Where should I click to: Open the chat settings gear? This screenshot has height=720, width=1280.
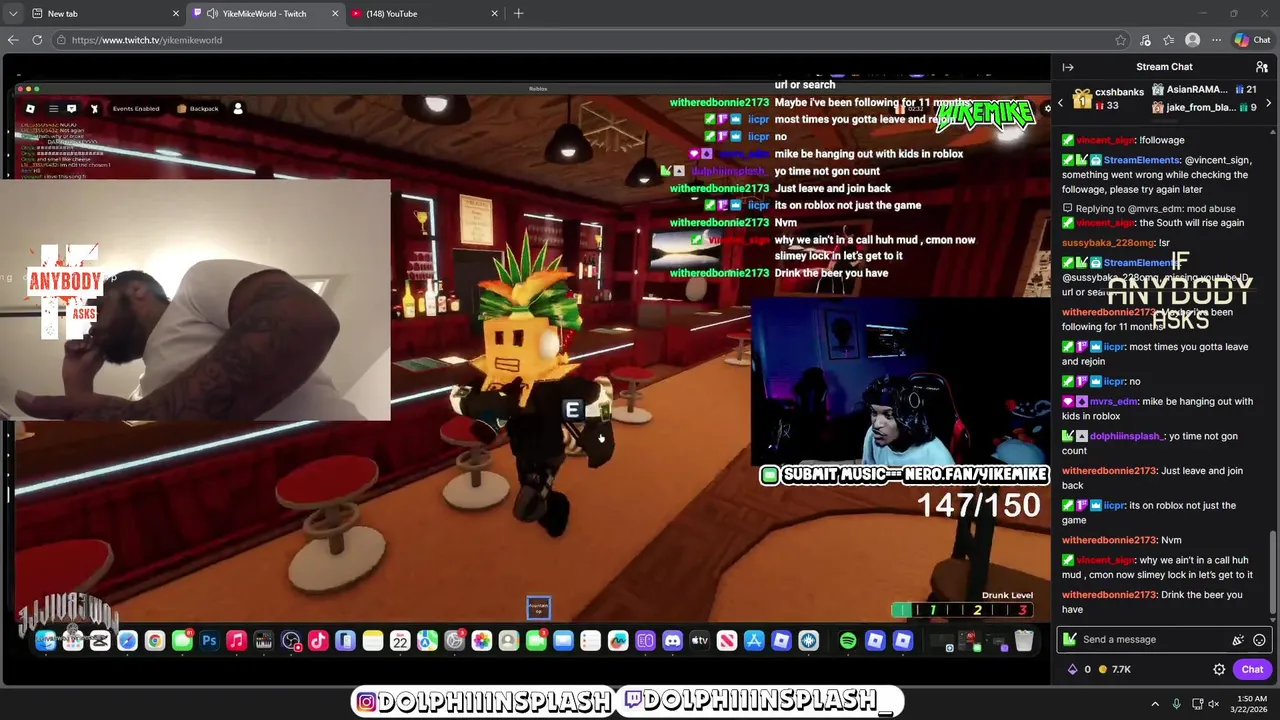pos(1219,669)
